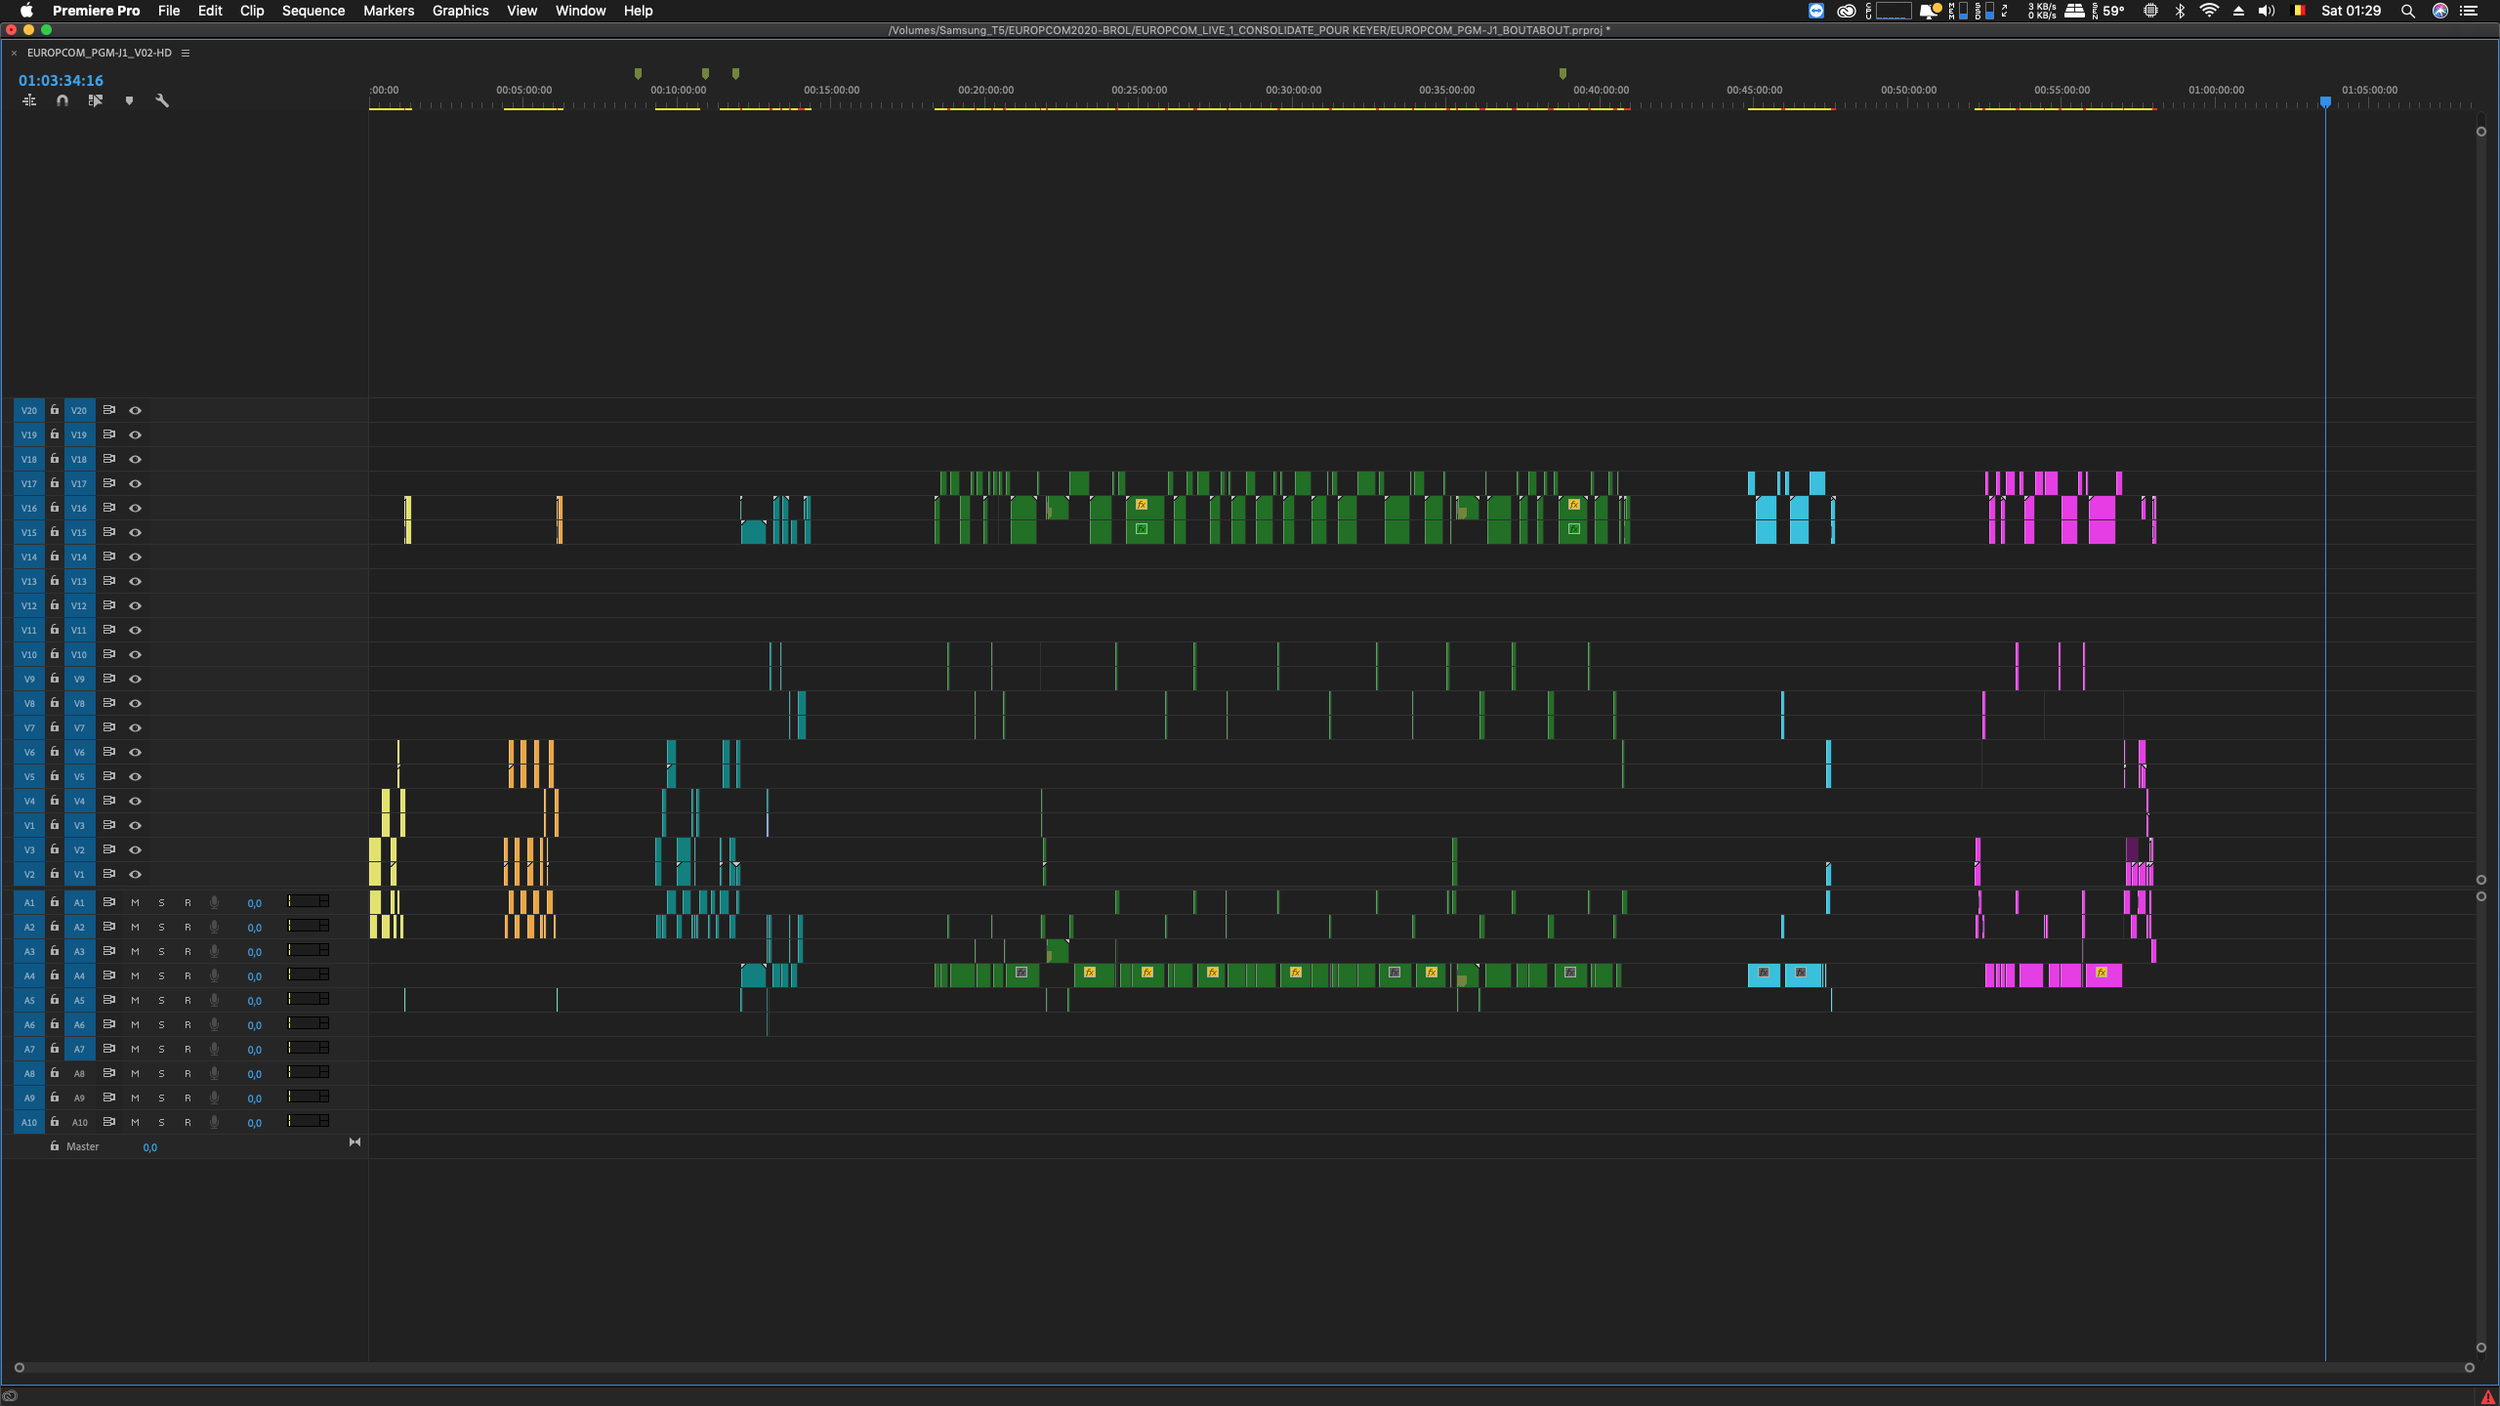This screenshot has width=2500, height=1406.
Task: Open the Bluetooth menu in the menu bar
Action: click(2179, 11)
